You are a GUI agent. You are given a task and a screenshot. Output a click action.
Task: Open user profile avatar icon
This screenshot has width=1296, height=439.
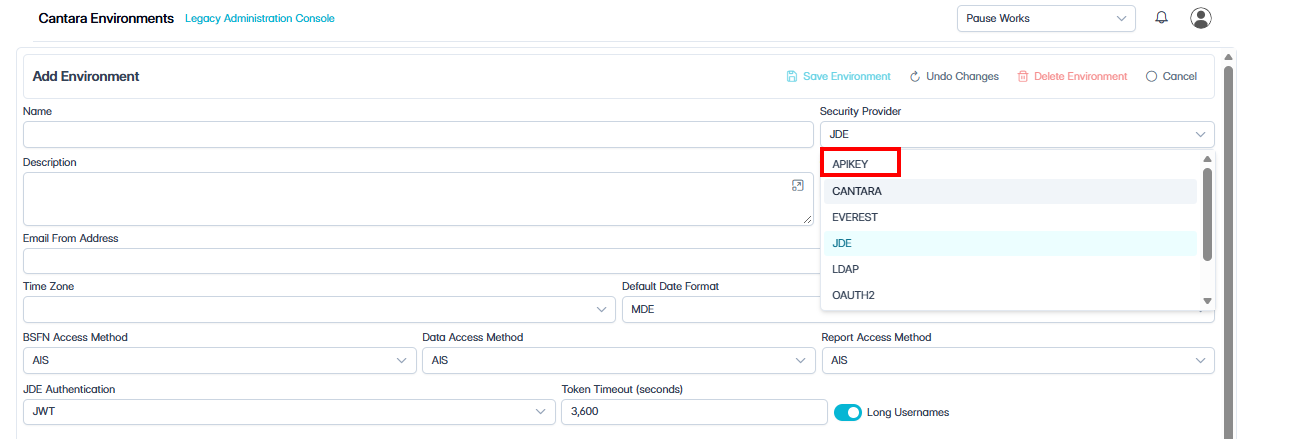[1201, 18]
